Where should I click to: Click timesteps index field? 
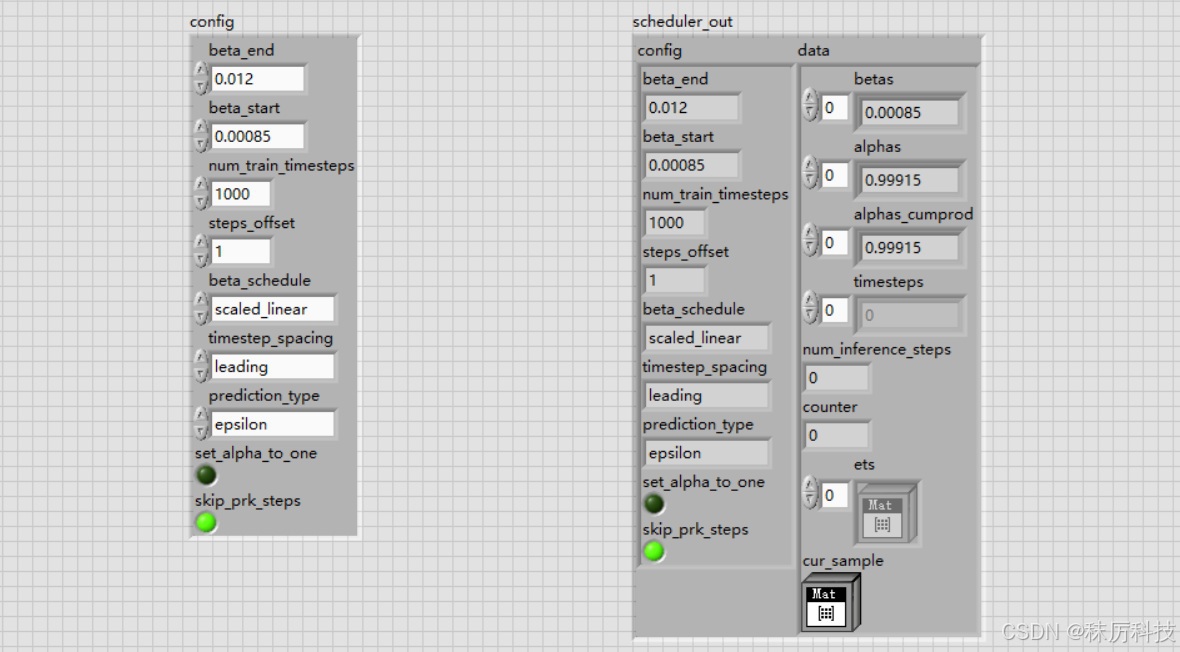click(835, 309)
